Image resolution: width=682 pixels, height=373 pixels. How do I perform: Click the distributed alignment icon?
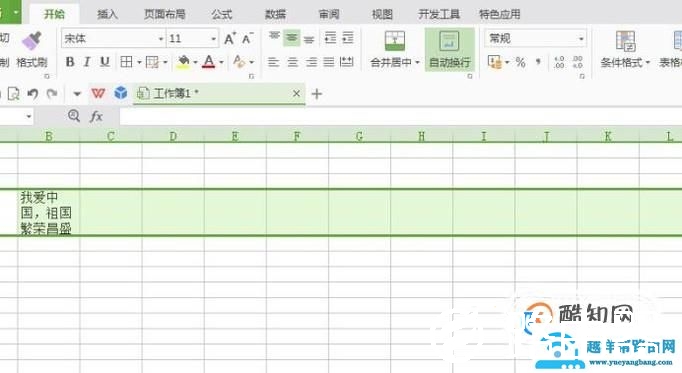click(x=347, y=62)
